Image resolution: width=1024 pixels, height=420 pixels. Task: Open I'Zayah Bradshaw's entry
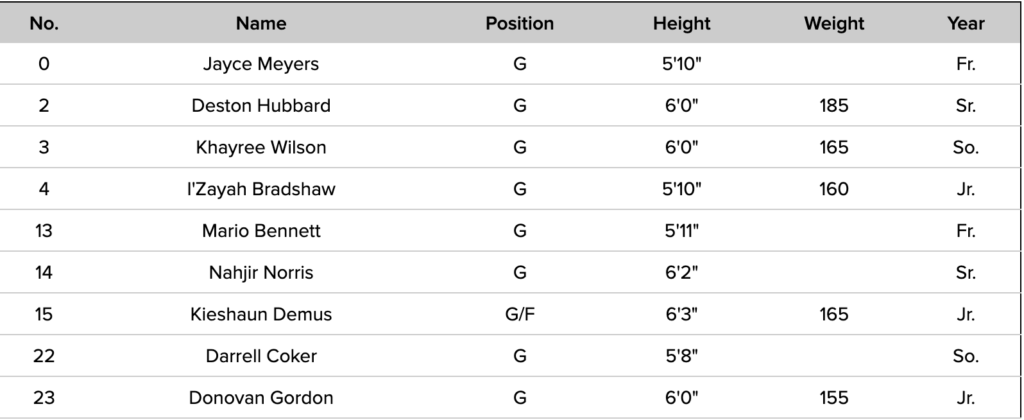(x=261, y=189)
